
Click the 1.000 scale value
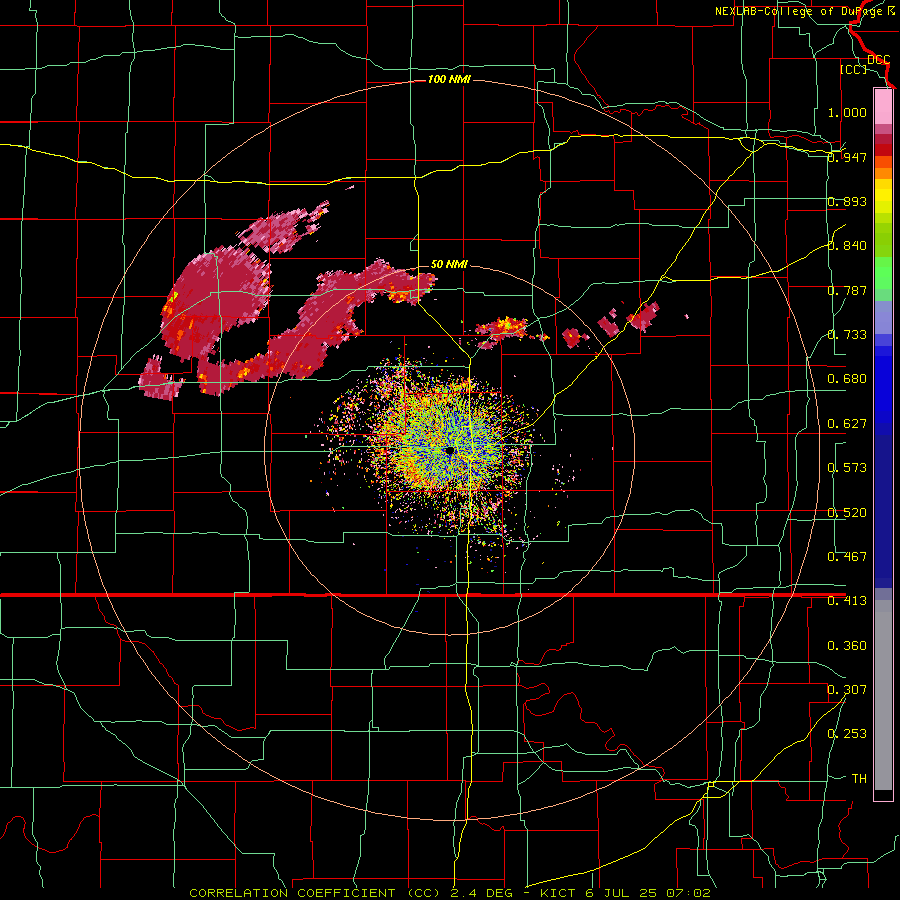[847, 112]
